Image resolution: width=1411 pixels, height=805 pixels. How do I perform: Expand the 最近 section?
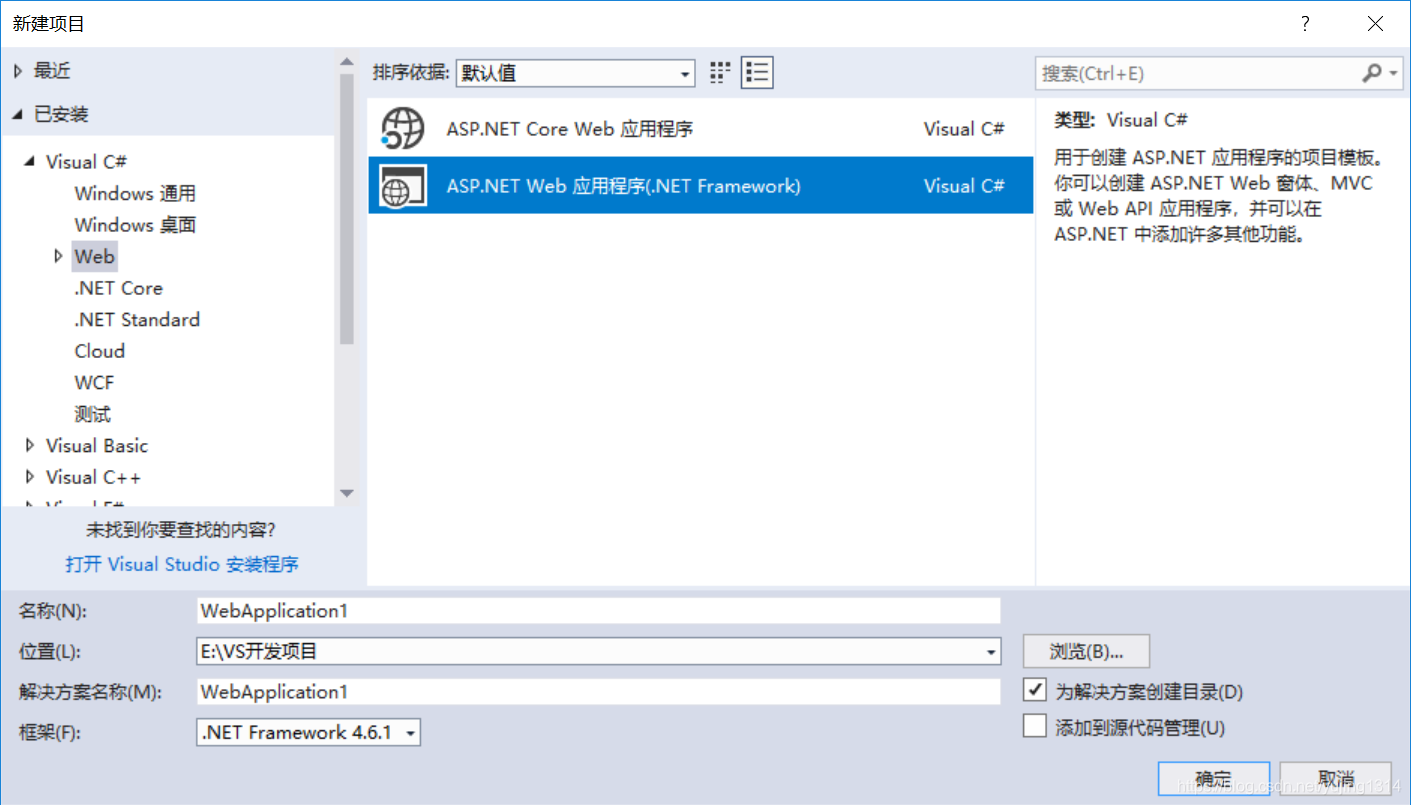tap(18, 71)
